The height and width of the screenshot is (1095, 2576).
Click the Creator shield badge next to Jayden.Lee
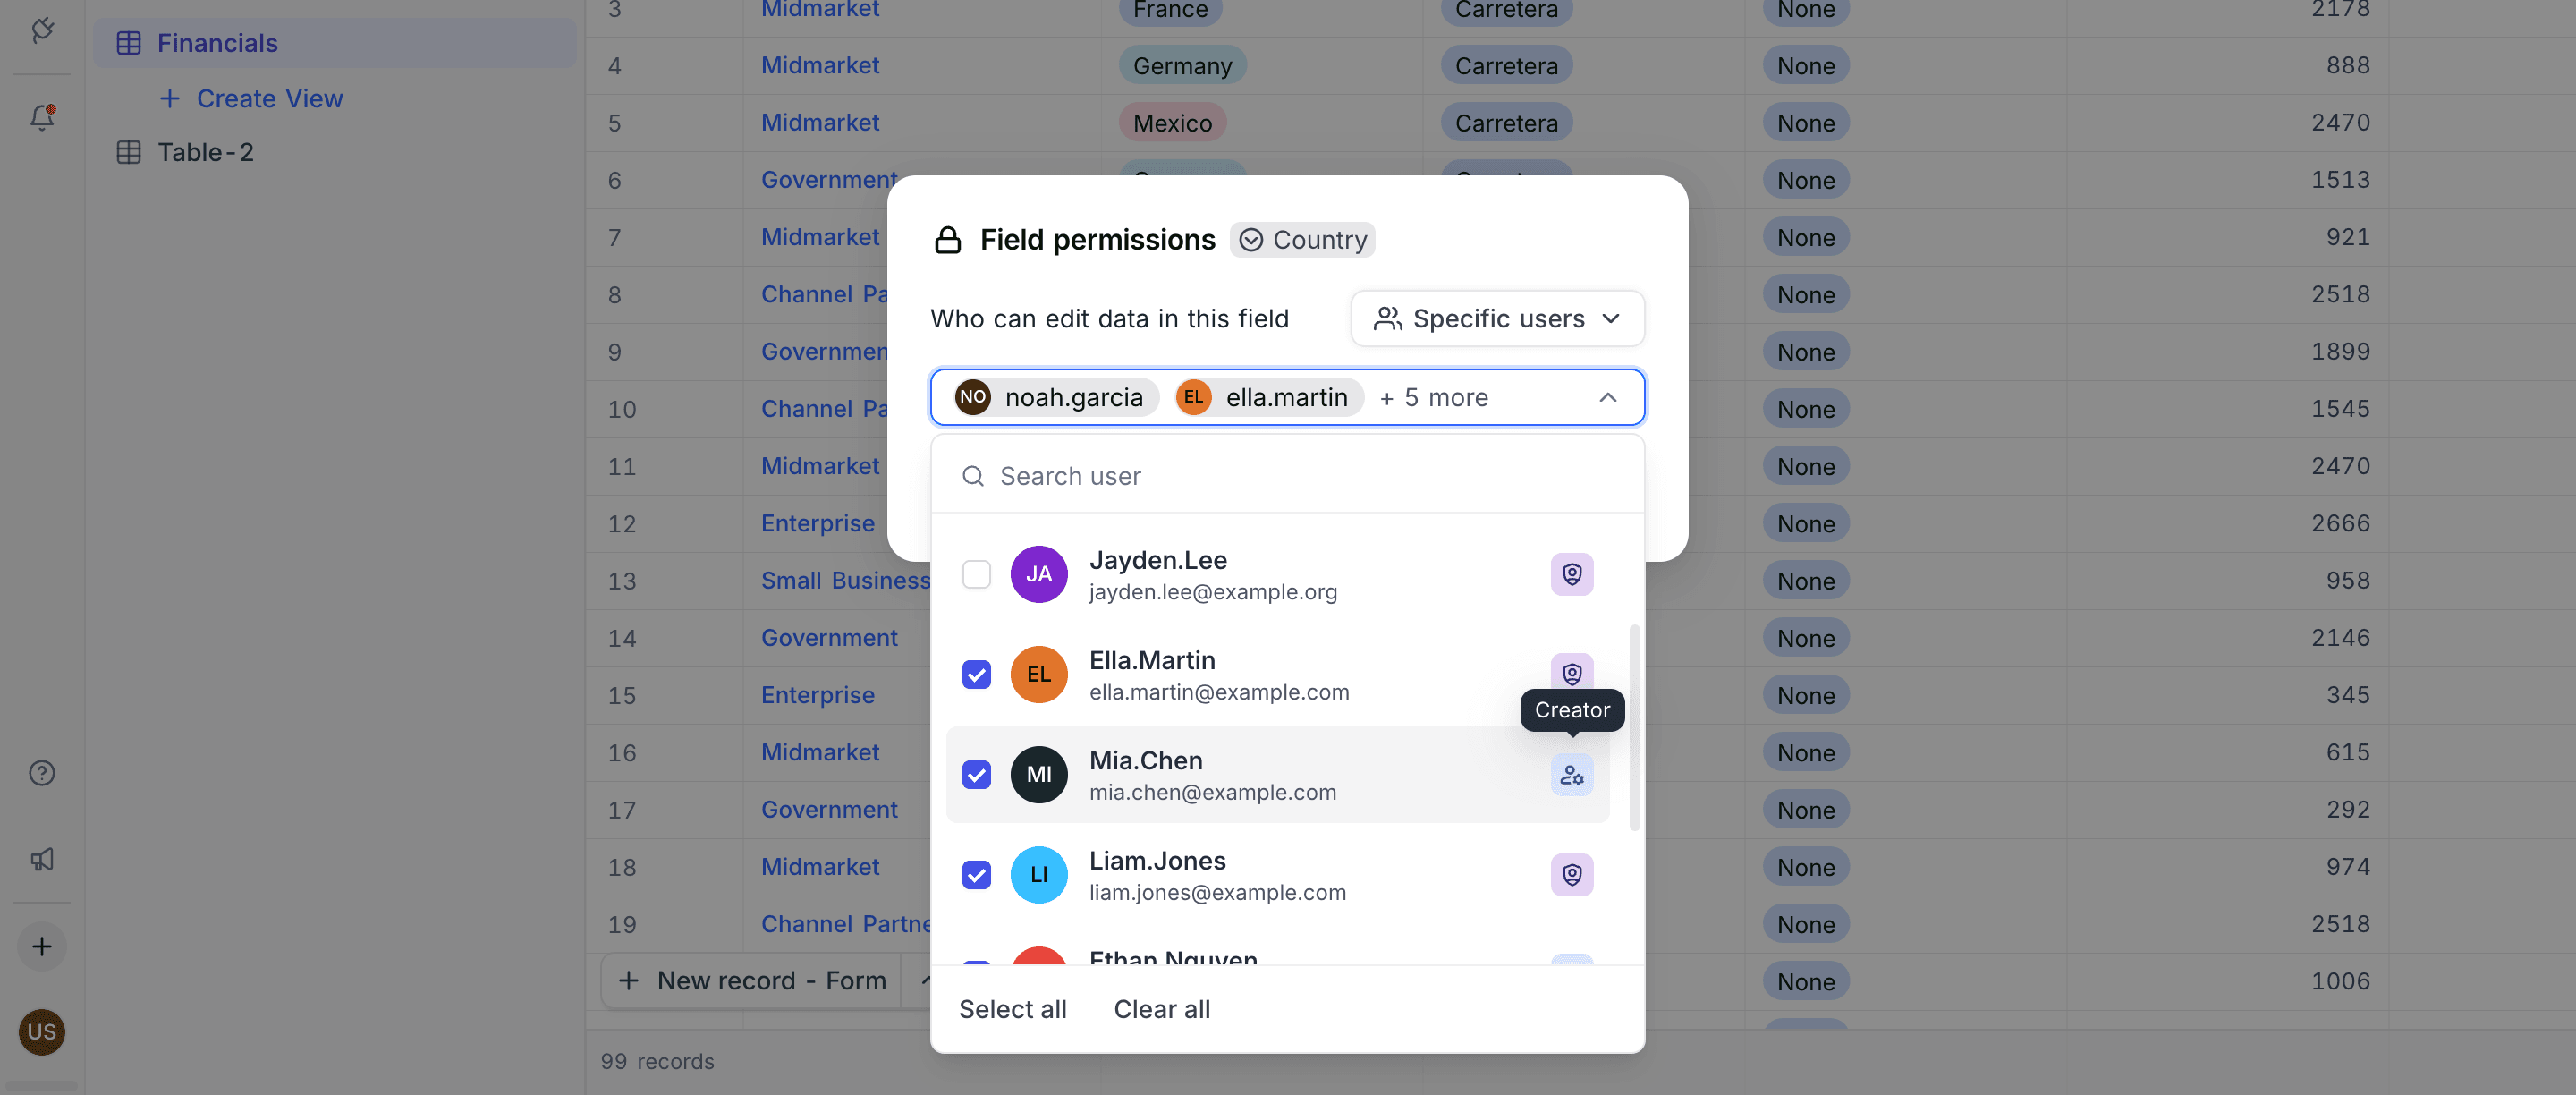coord(1571,574)
